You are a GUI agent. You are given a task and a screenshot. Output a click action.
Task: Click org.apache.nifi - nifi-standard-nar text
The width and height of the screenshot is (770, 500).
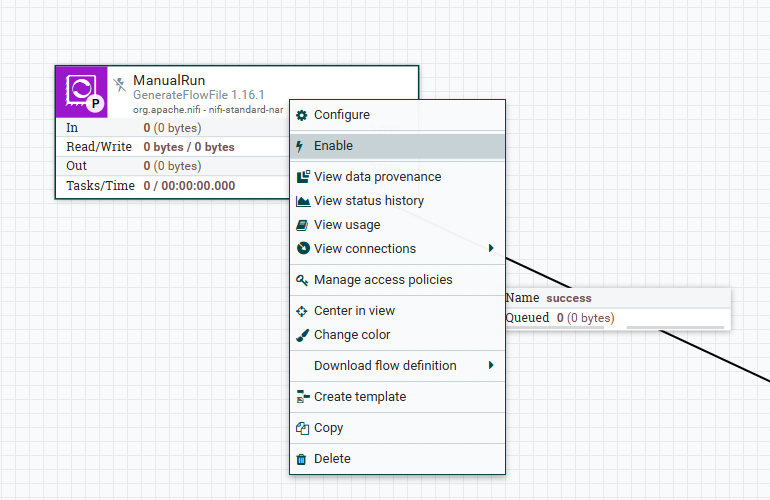coord(208,110)
